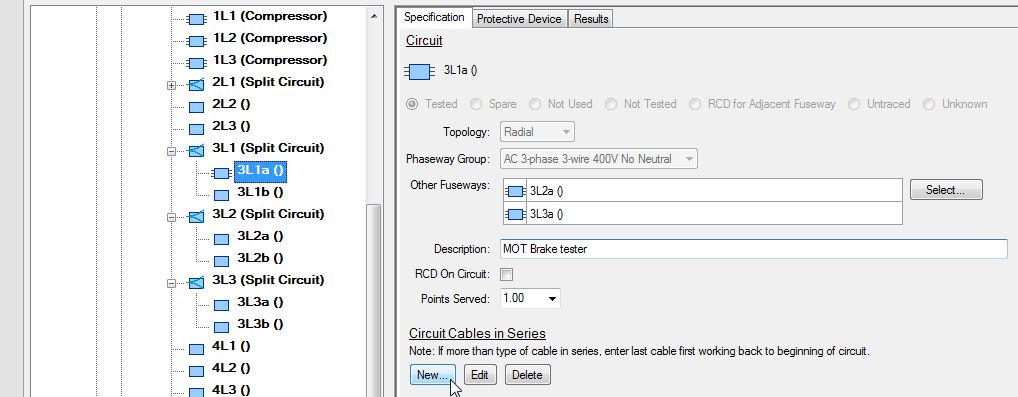This screenshot has width=1018, height=397.
Task: Click the 3L2a fuseway icon in tree
Action: pyautogui.click(x=221, y=240)
